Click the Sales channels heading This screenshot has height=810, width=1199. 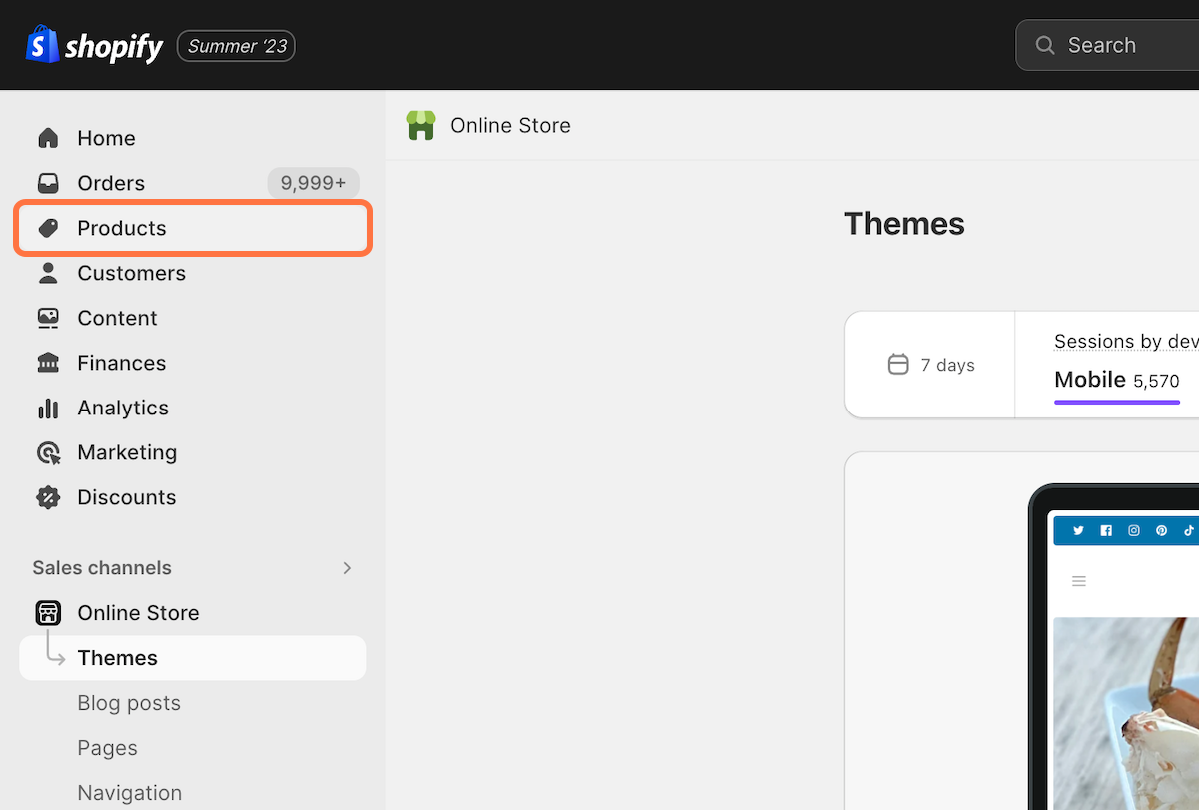pos(102,568)
